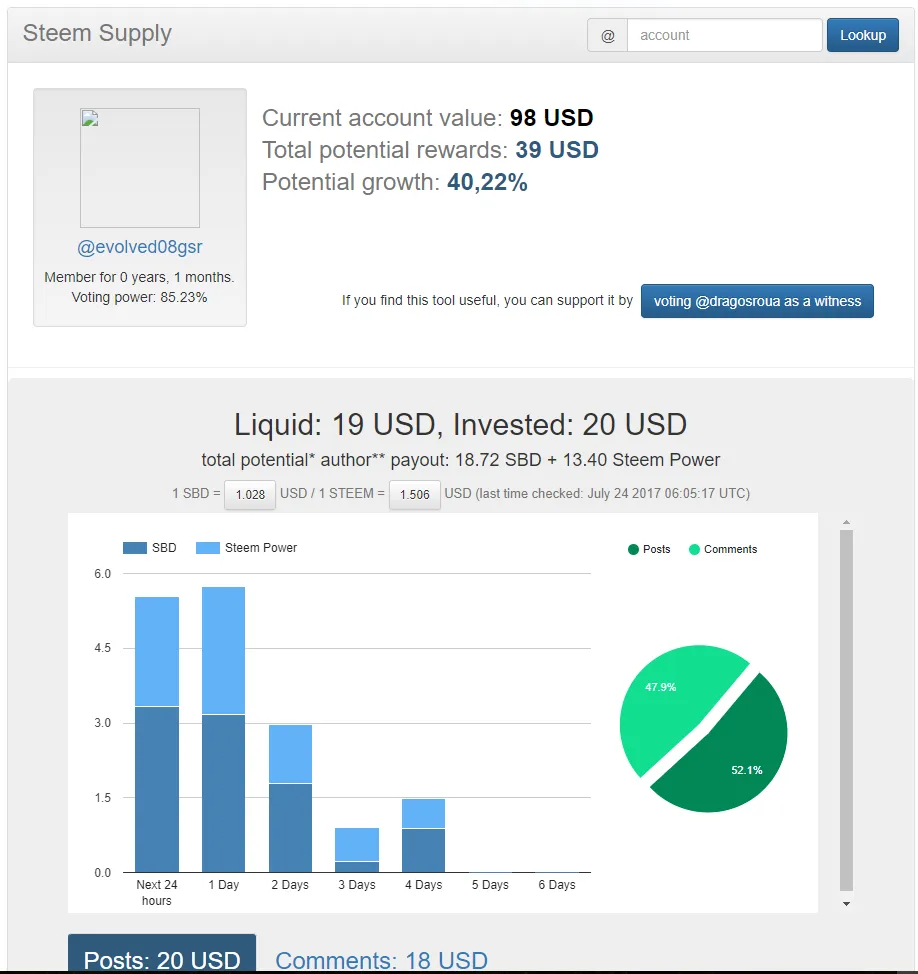The height and width of the screenshot is (974, 918).
Task: Toggle Comments legend dot in pie chart
Action: (x=694, y=549)
